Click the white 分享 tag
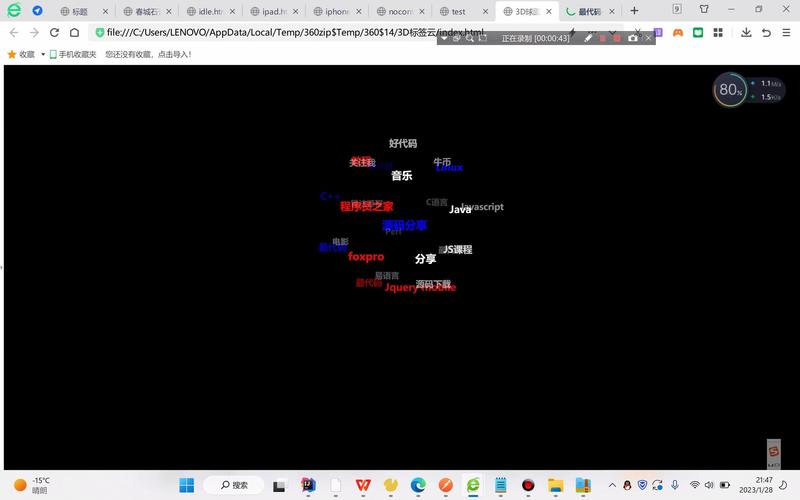This screenshot has height=500, width=800. pyautogui.click(x=426, y=259)
